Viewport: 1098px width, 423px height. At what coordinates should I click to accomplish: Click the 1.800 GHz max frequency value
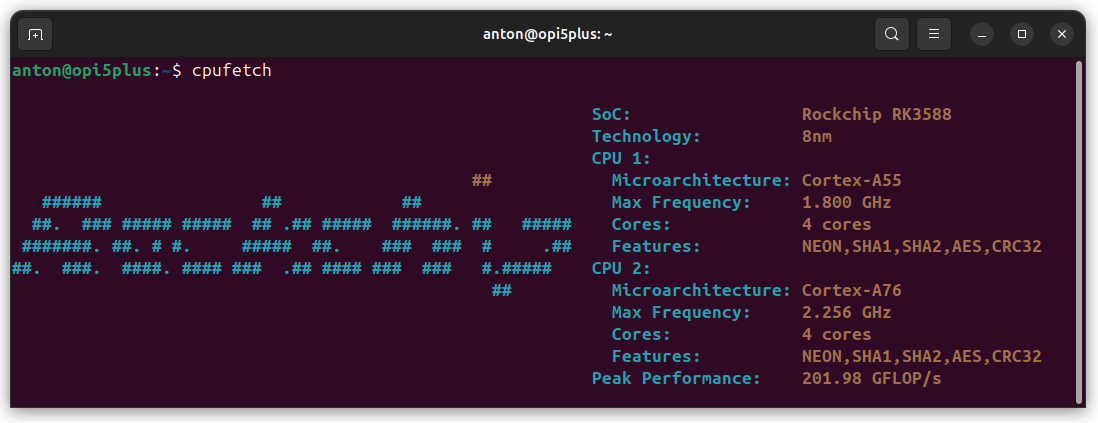point(846,202)
